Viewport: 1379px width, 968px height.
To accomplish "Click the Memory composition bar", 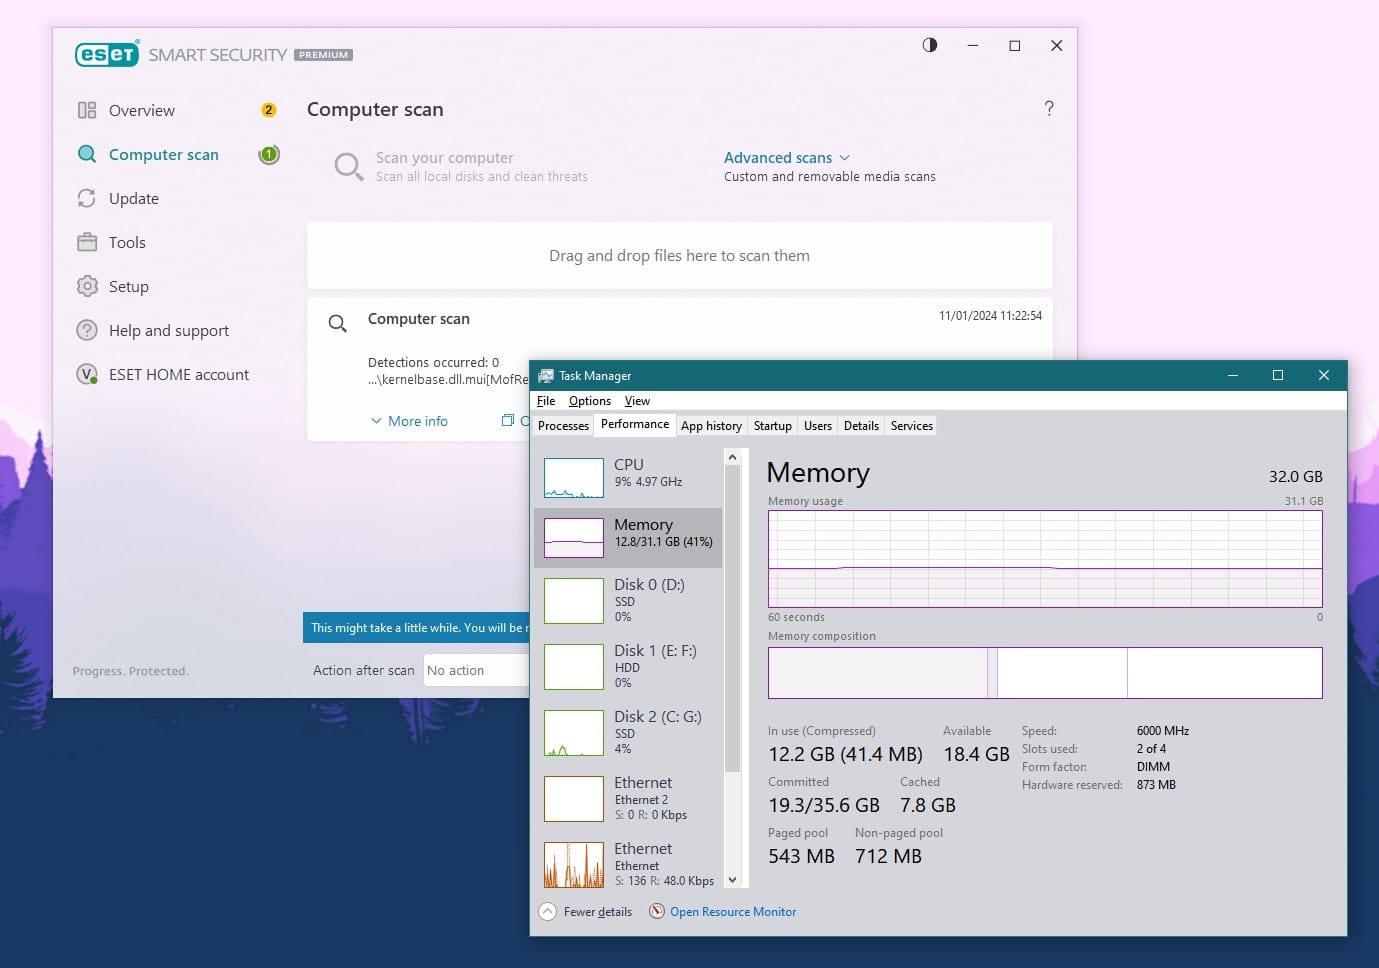I will click(x=1045, y=673).
